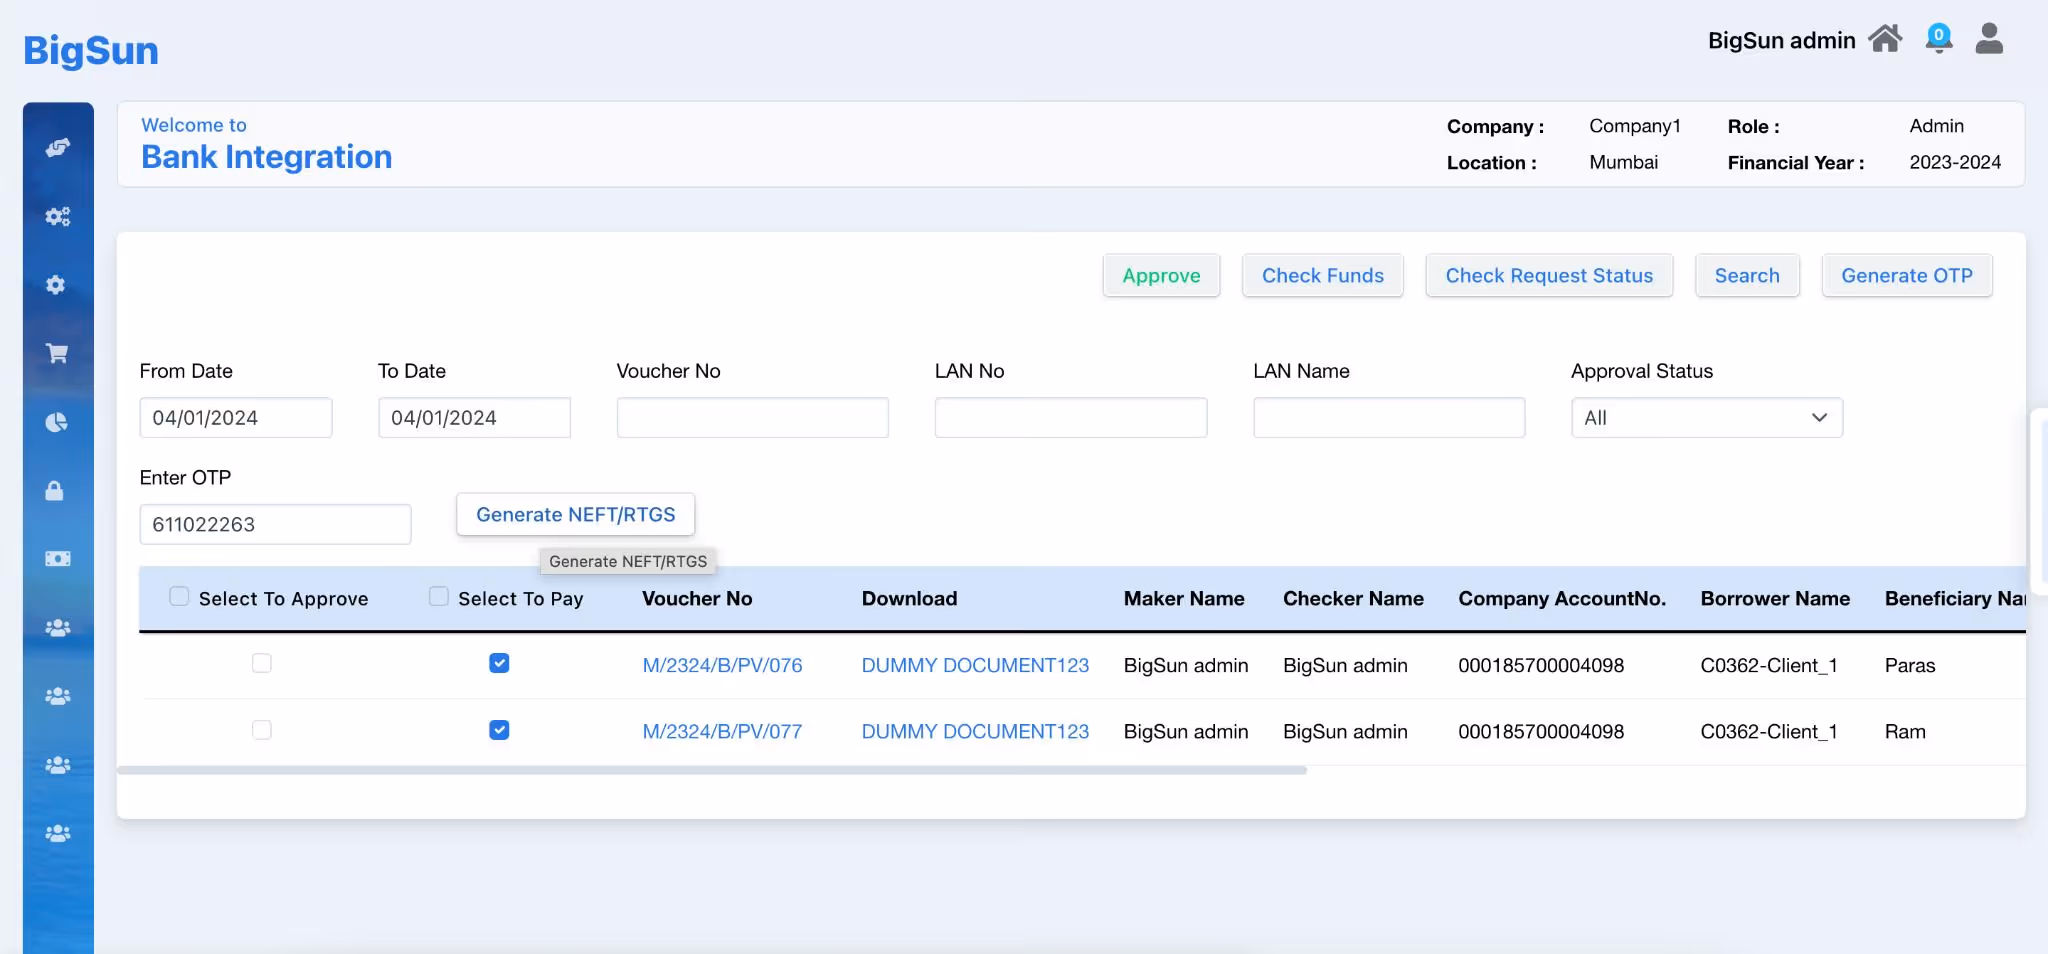
Task: Open the user profile icon
Action: [1989, 39]
